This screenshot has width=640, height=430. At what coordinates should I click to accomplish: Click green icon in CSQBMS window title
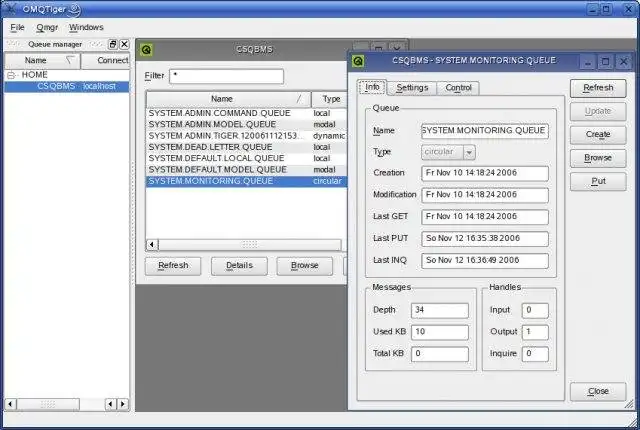(146, 50)
